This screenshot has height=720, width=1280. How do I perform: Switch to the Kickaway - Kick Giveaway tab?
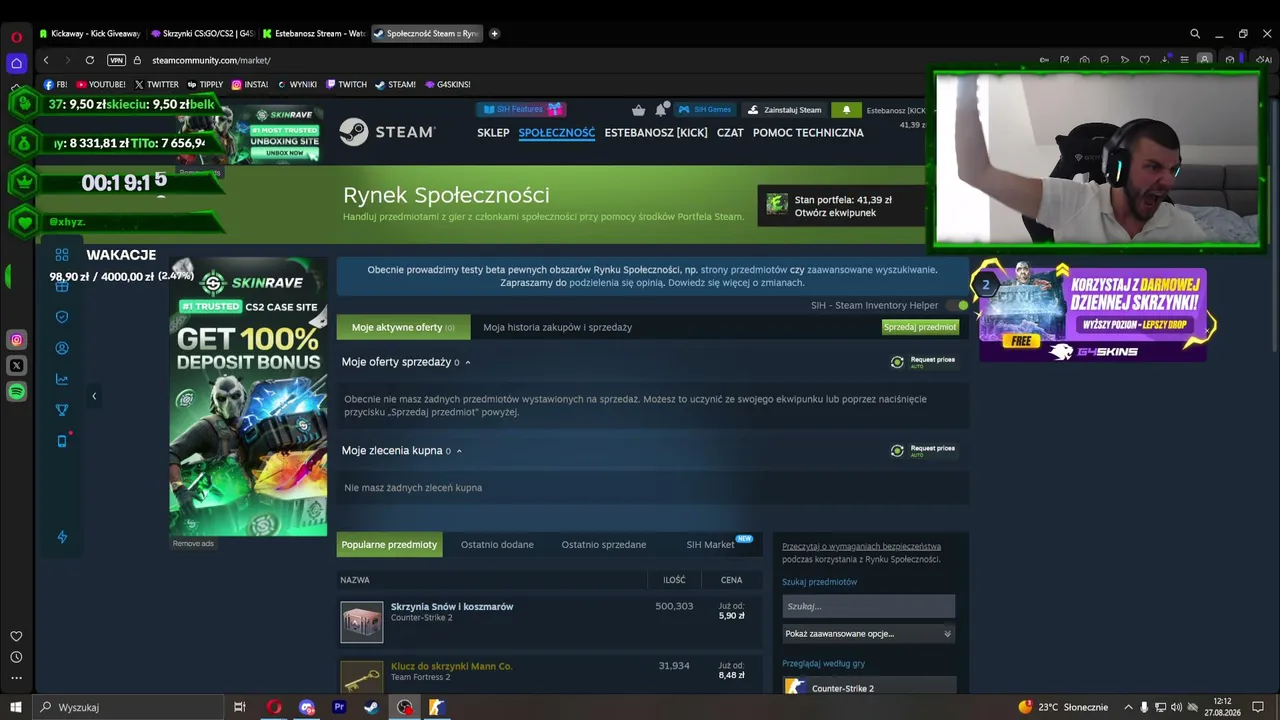(x=91, y=33)
